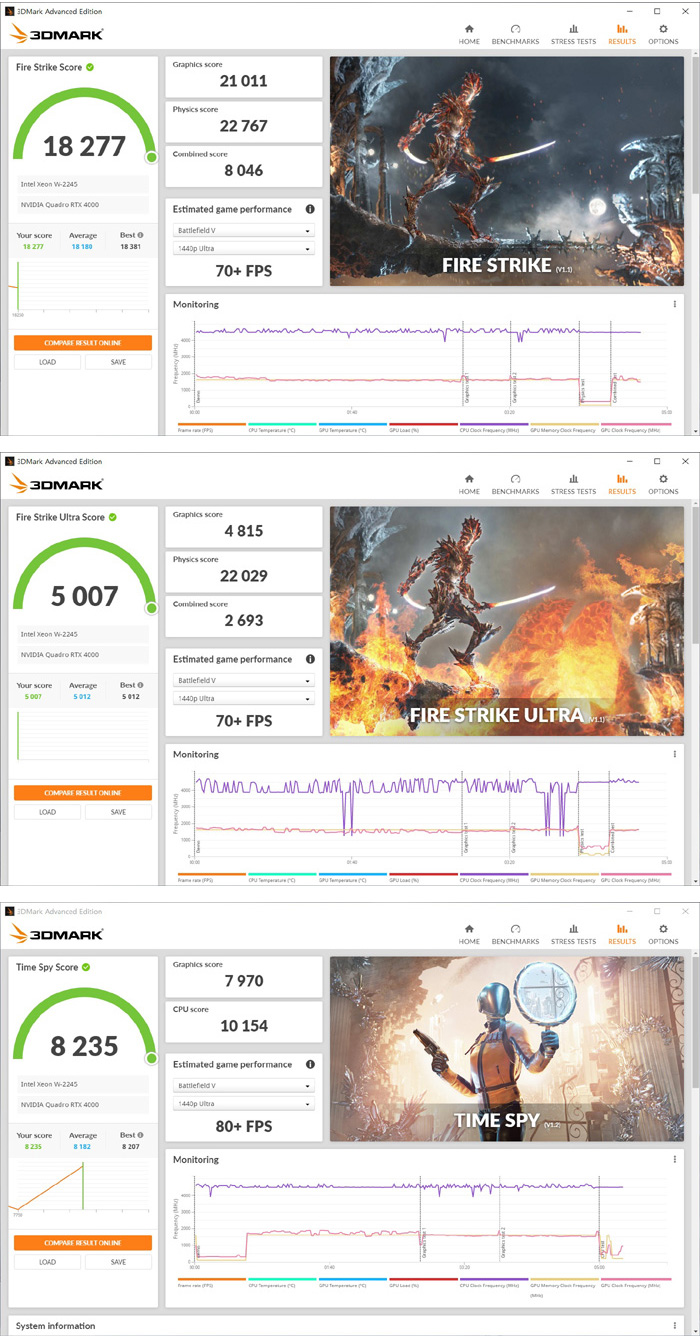Open Battlefield V dropdown in Fire Strike window
Image resolution: width=700 pixels, height=1339 pixels.
pos(244,230)
